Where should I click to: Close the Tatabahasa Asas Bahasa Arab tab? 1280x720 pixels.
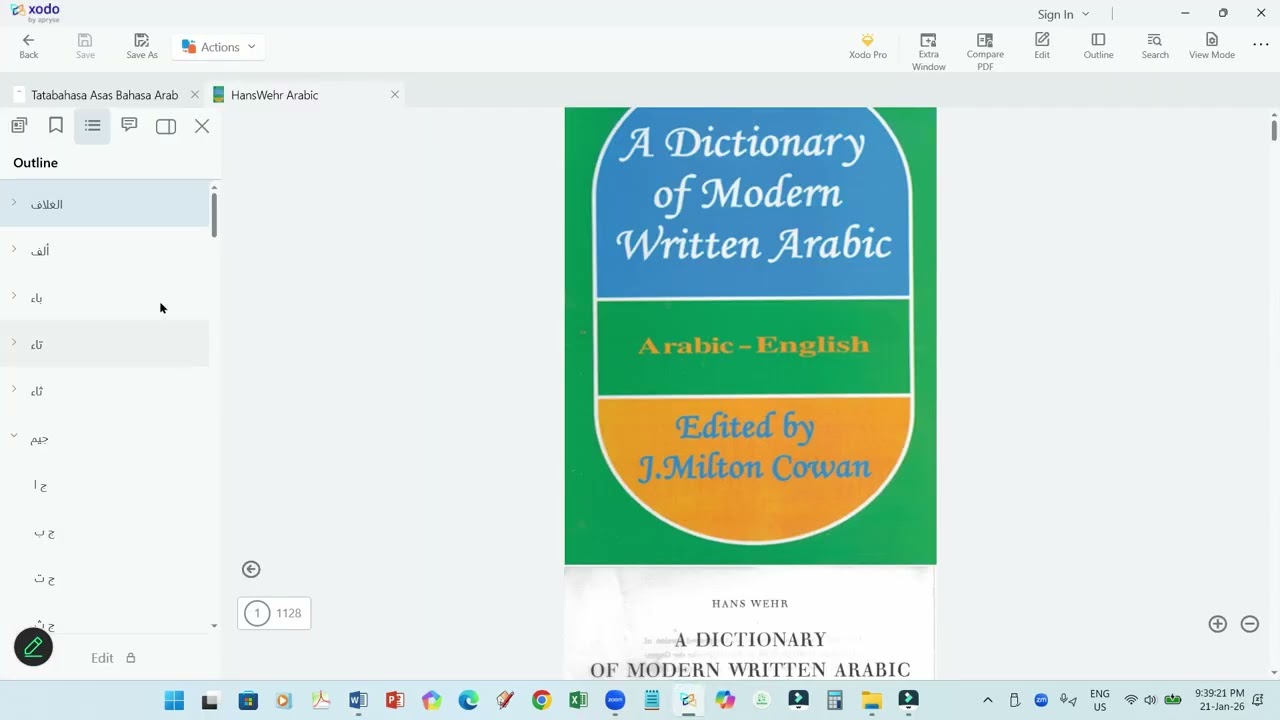(195, 95)
